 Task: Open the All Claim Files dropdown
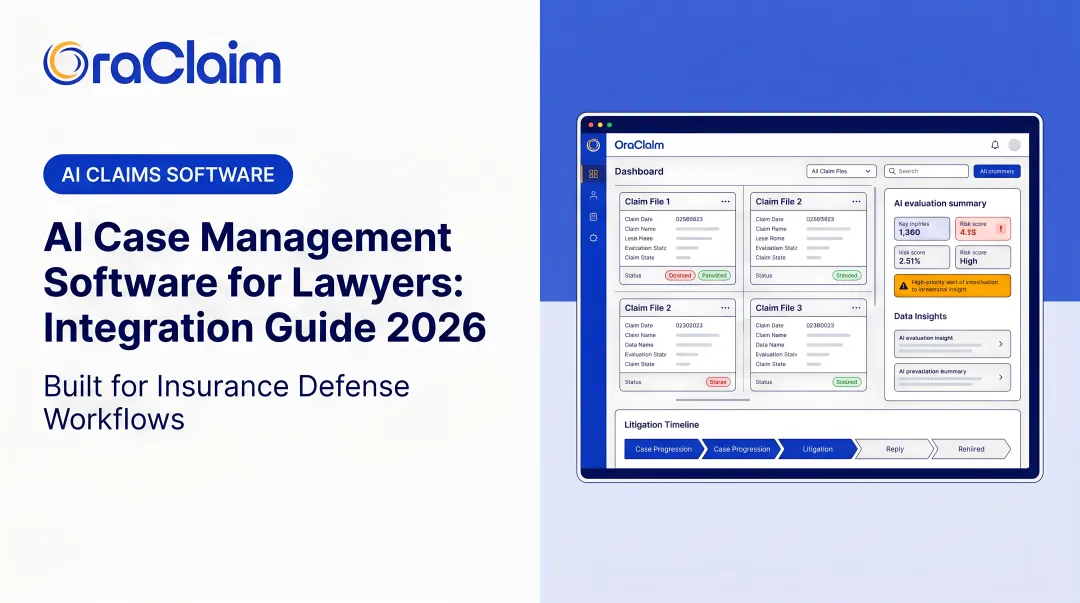tap(841, 171)
